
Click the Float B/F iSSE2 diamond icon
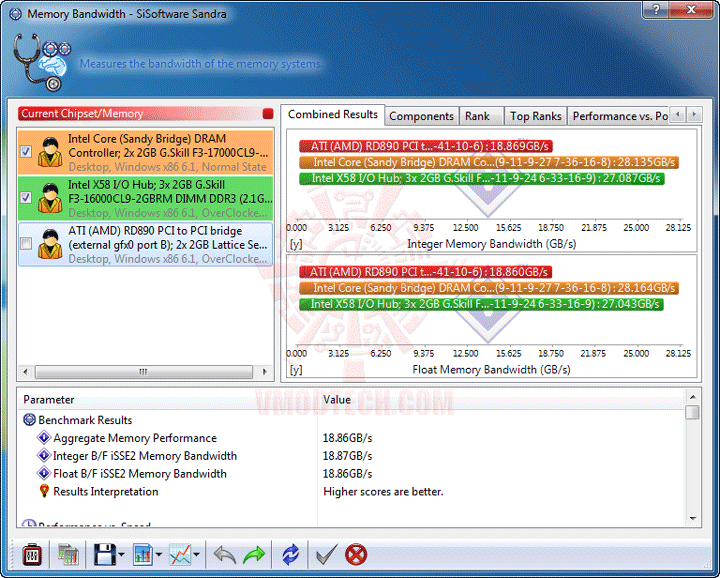(x=44, y=473)
